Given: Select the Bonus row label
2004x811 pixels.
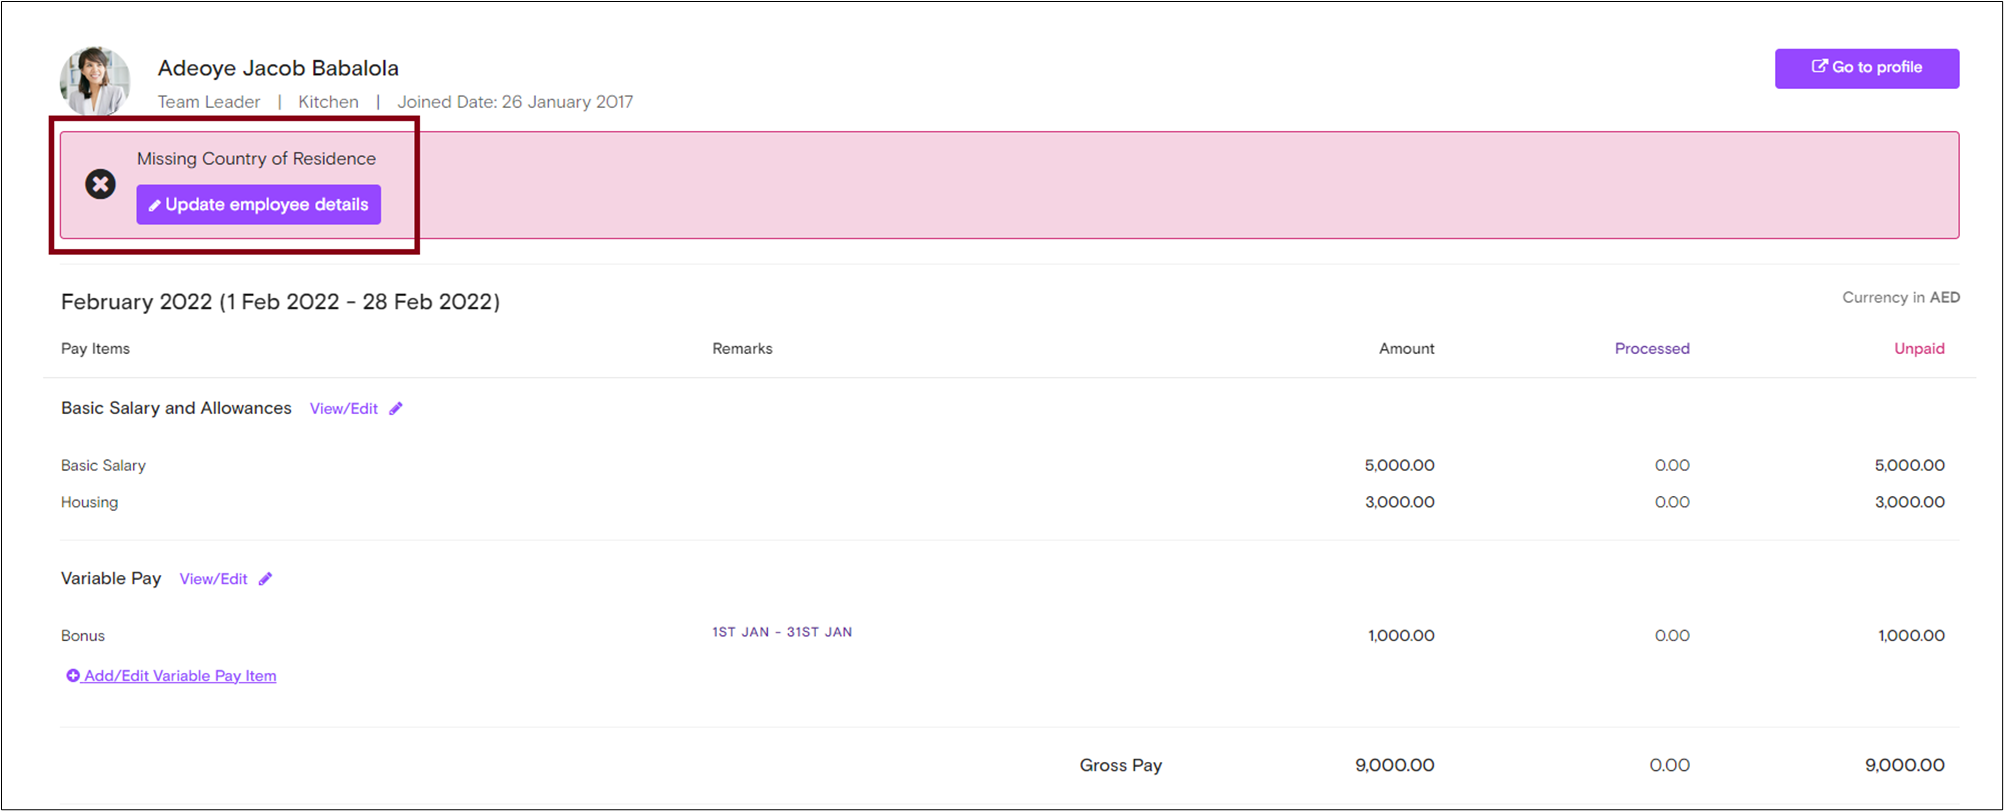Looking at the screenshot, I should pyautogui.click(x=83, y=635).
